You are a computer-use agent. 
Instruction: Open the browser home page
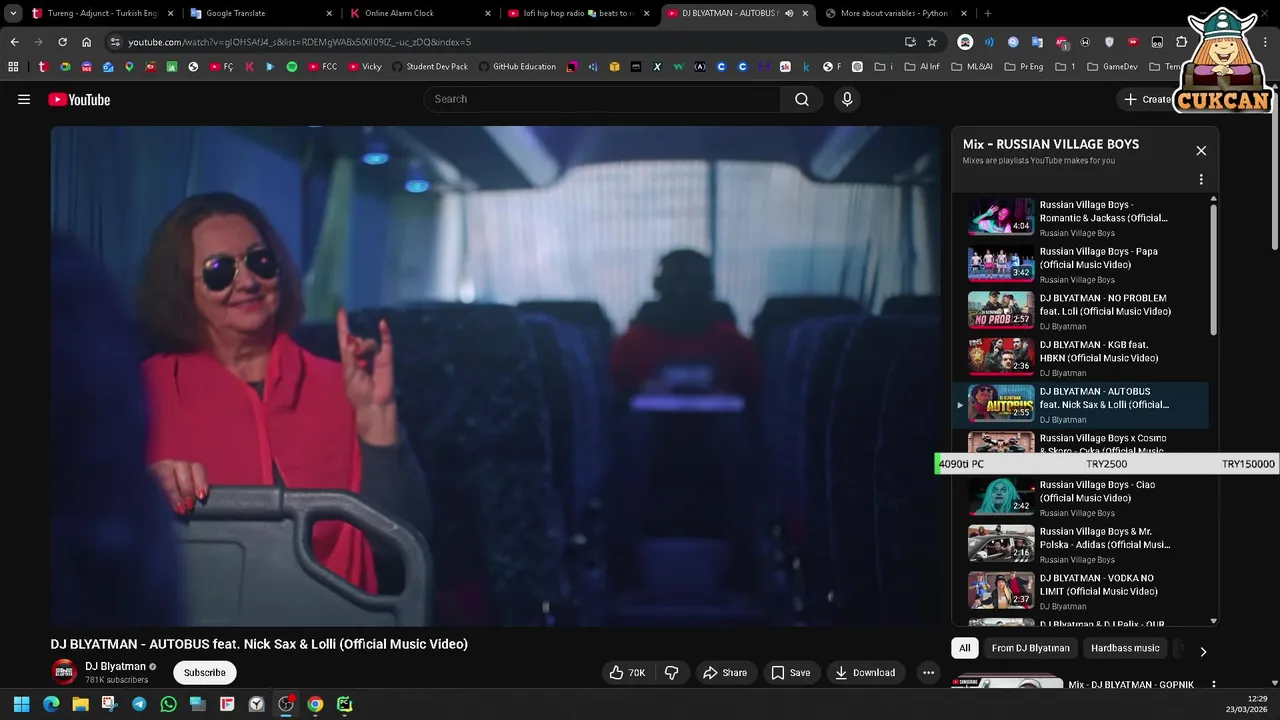[86, 42]
